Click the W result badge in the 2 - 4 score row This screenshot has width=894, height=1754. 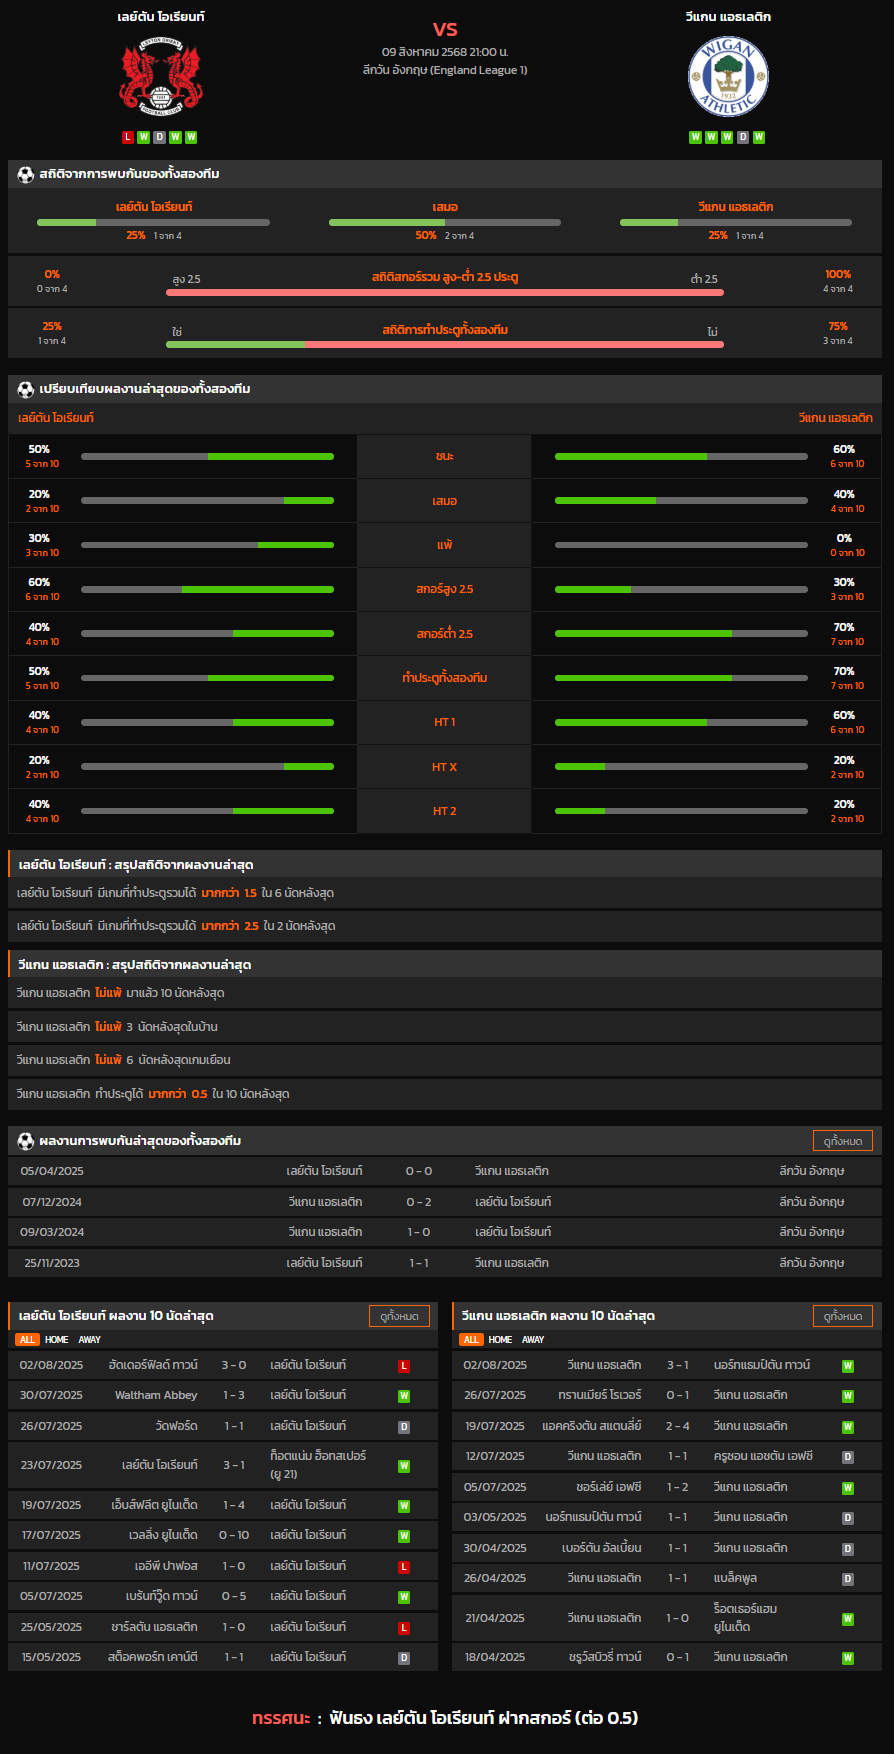tap(848, 1427)
